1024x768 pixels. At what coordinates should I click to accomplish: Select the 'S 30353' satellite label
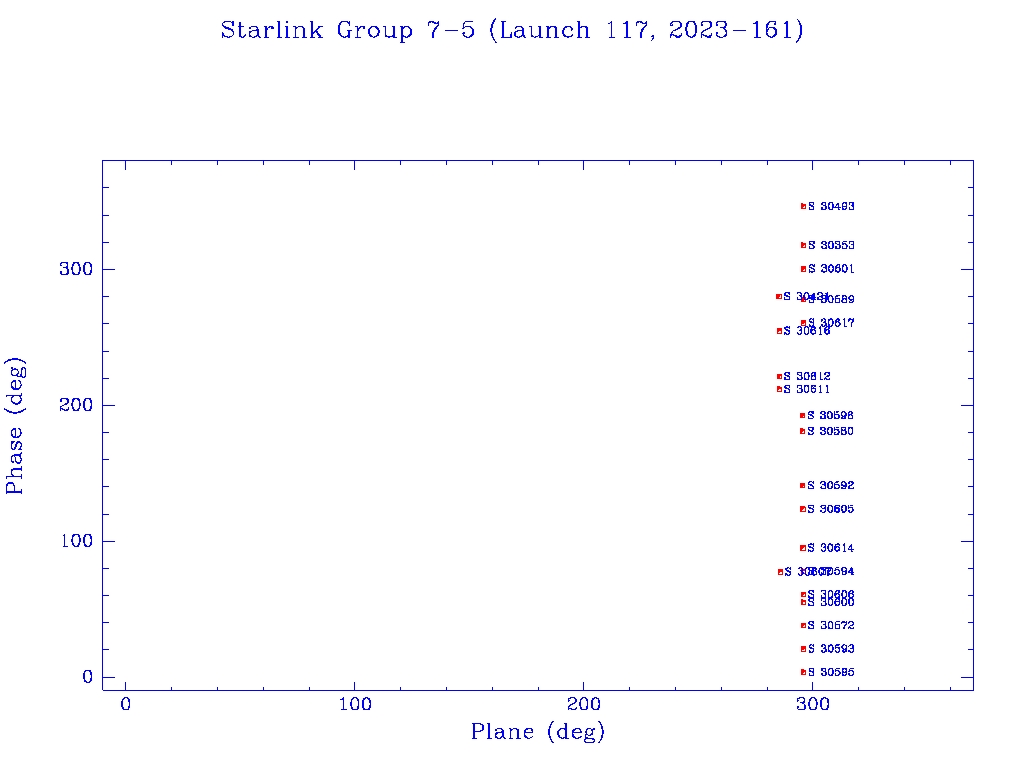point(831,246)
